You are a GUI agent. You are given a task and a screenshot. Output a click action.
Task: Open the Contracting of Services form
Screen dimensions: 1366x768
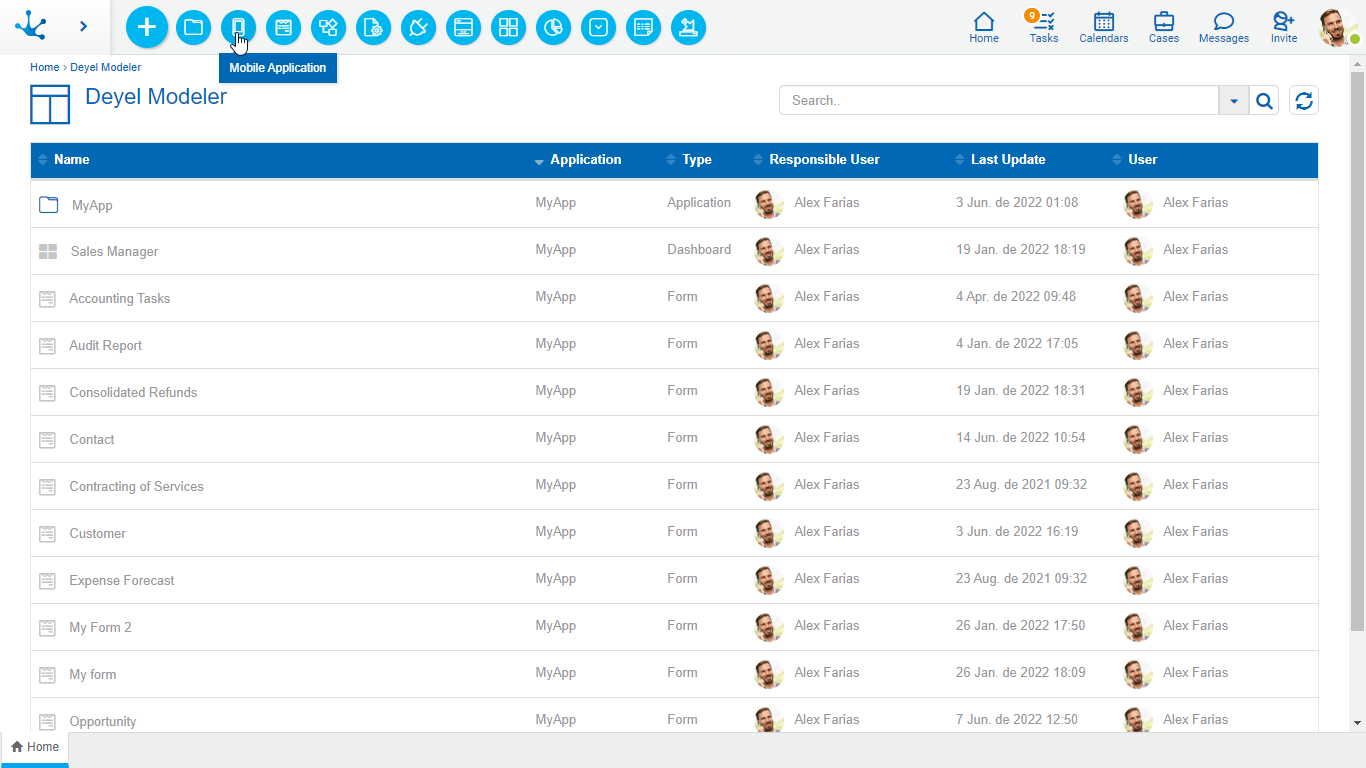(136, 487)
